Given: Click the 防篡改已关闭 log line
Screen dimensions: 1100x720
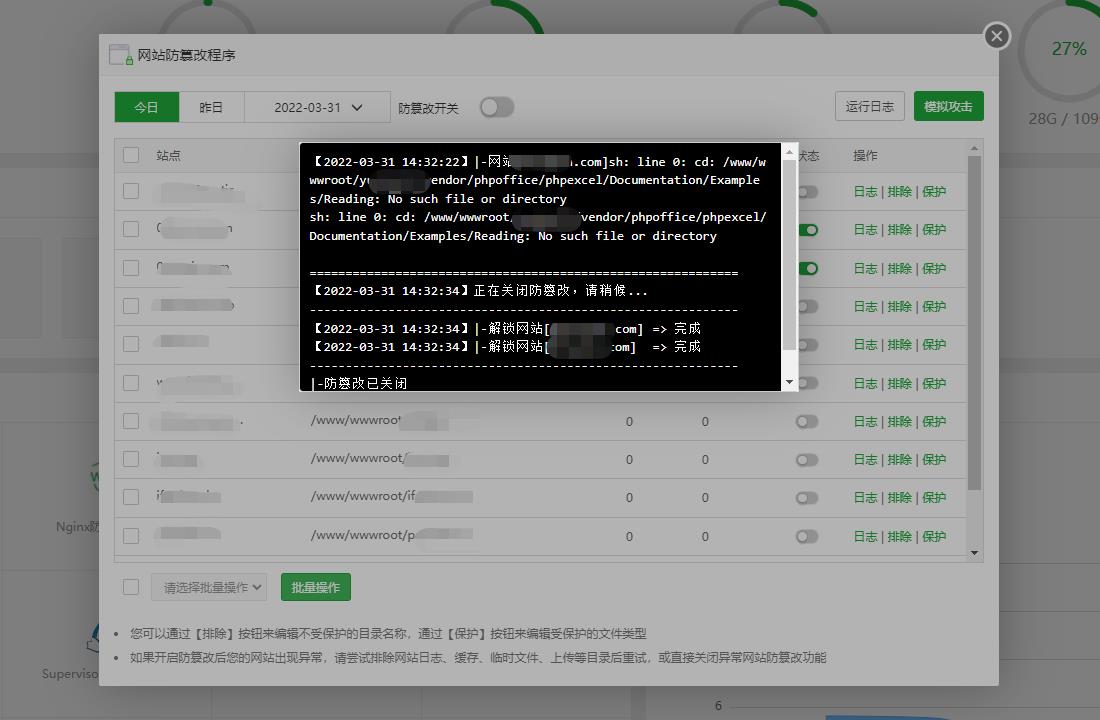Looking at the screenshot, I should pyautogui.click(x=358, y=383).
